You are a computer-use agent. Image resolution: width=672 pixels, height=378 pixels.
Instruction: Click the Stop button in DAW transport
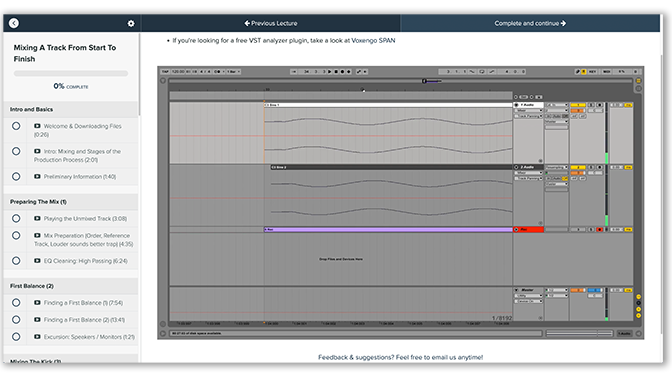(x=336, y=72)
